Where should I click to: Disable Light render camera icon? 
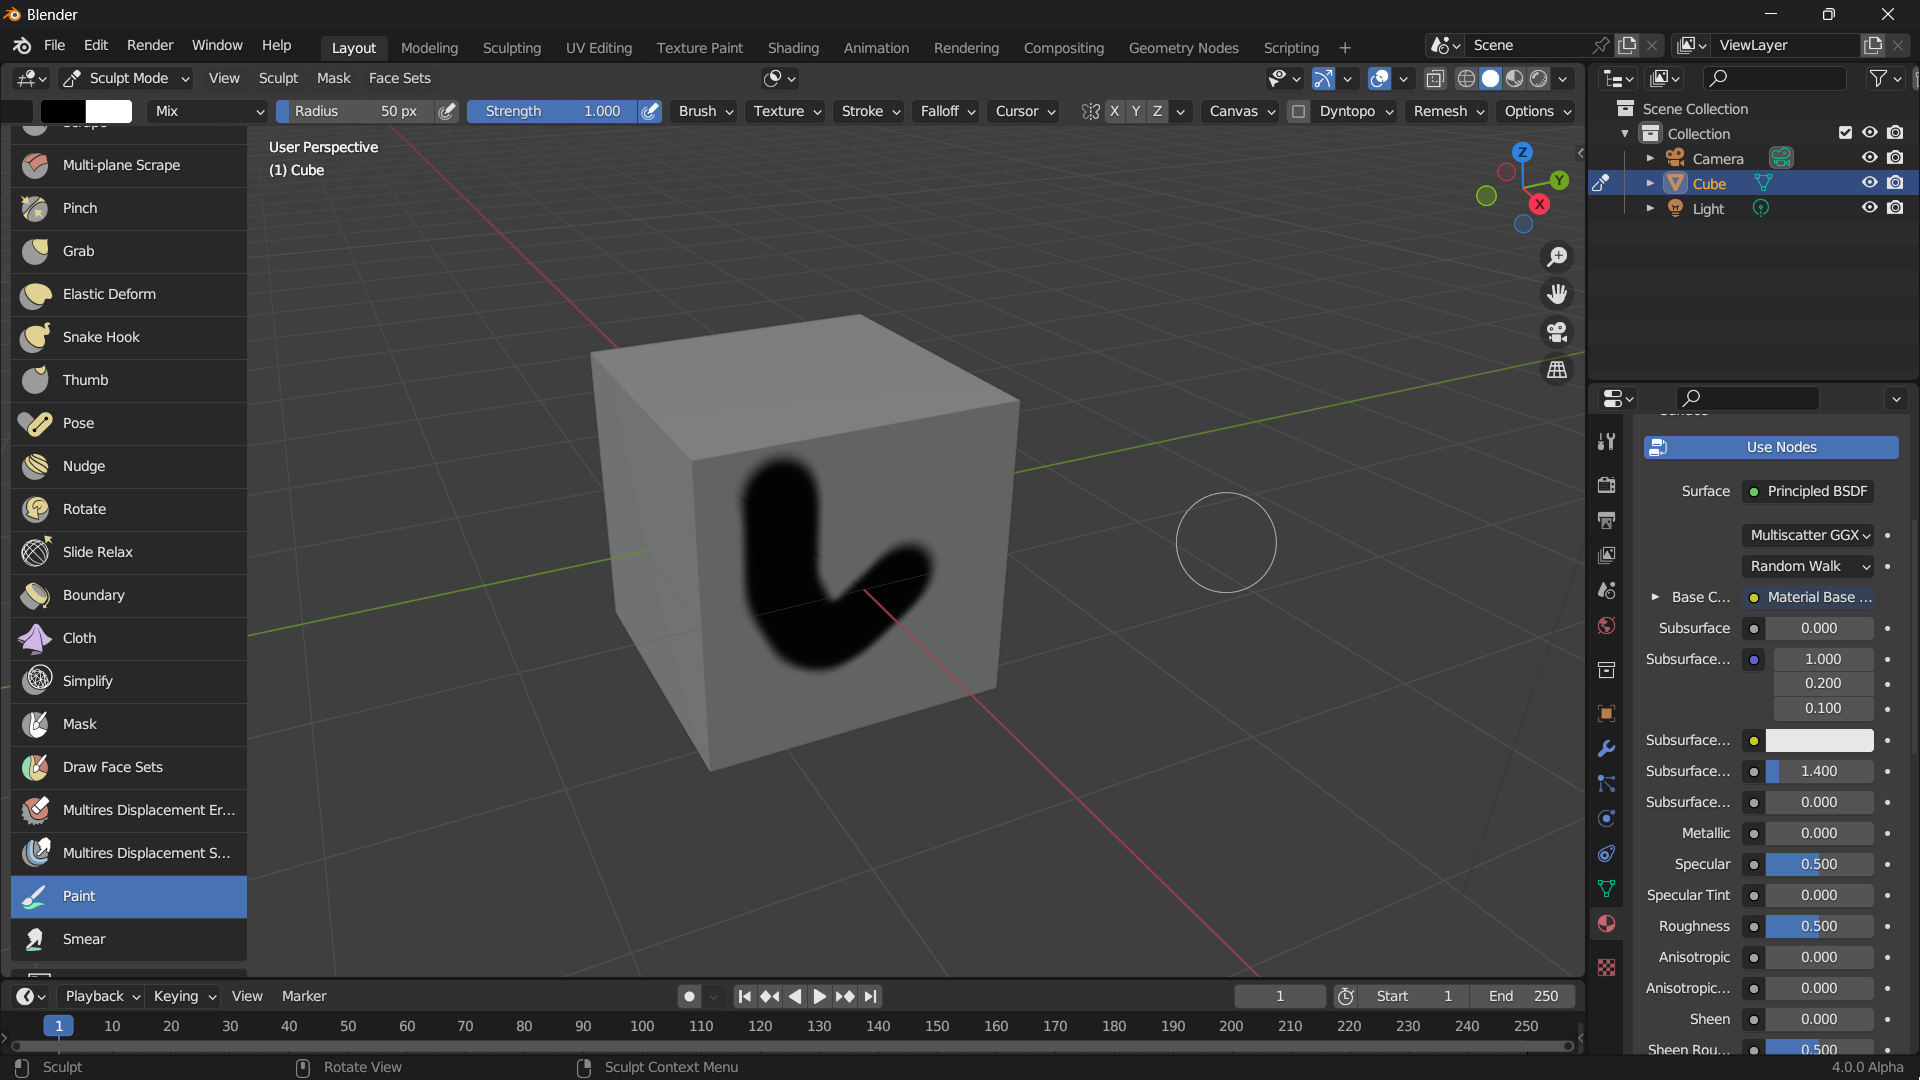click(x=1895, y=208)
